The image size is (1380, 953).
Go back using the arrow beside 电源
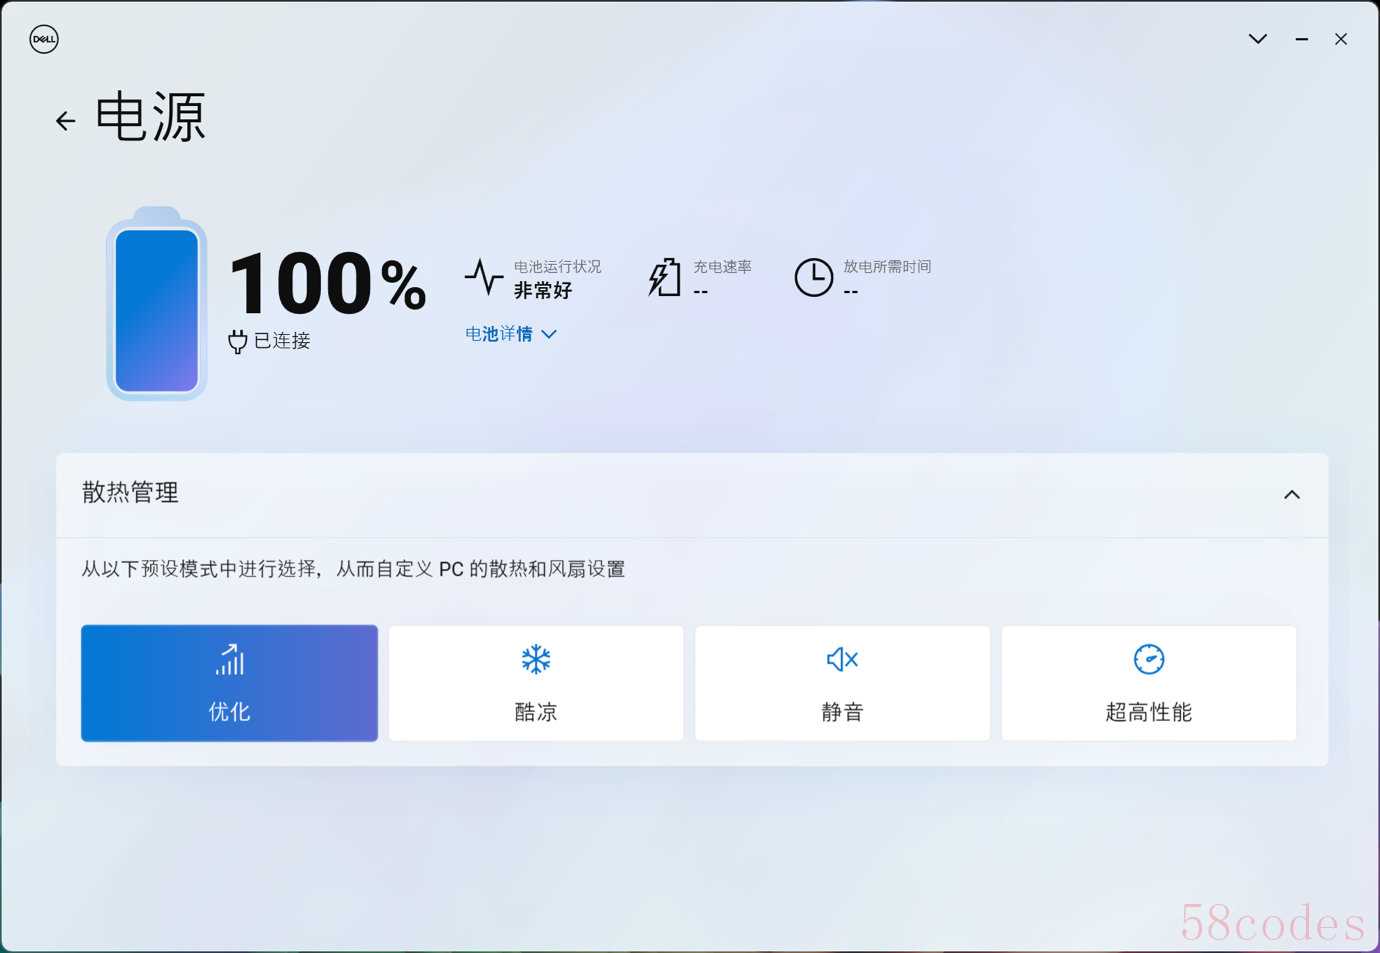click(65, 121)
